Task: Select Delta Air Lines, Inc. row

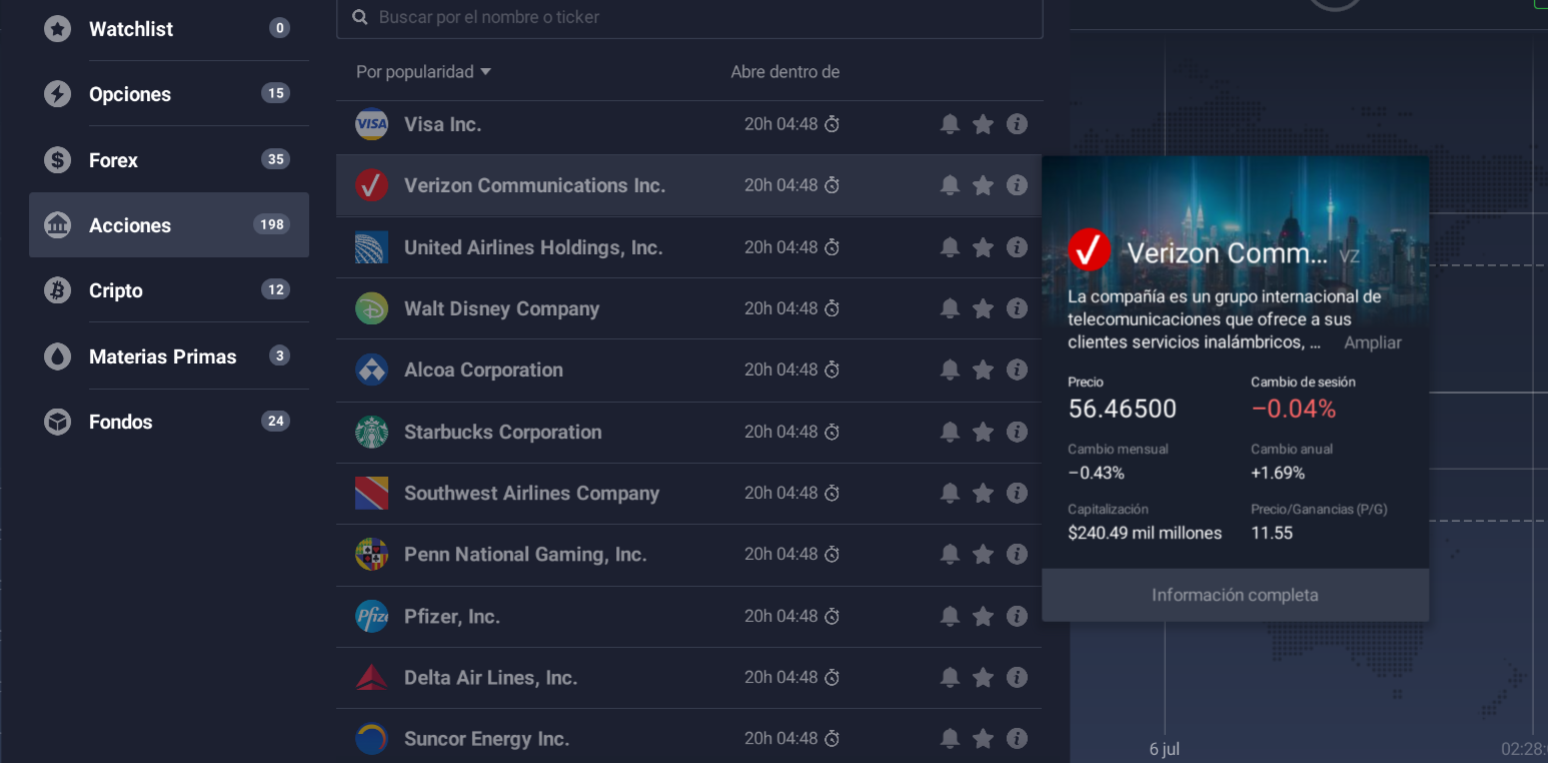Action: click(689, 678)
